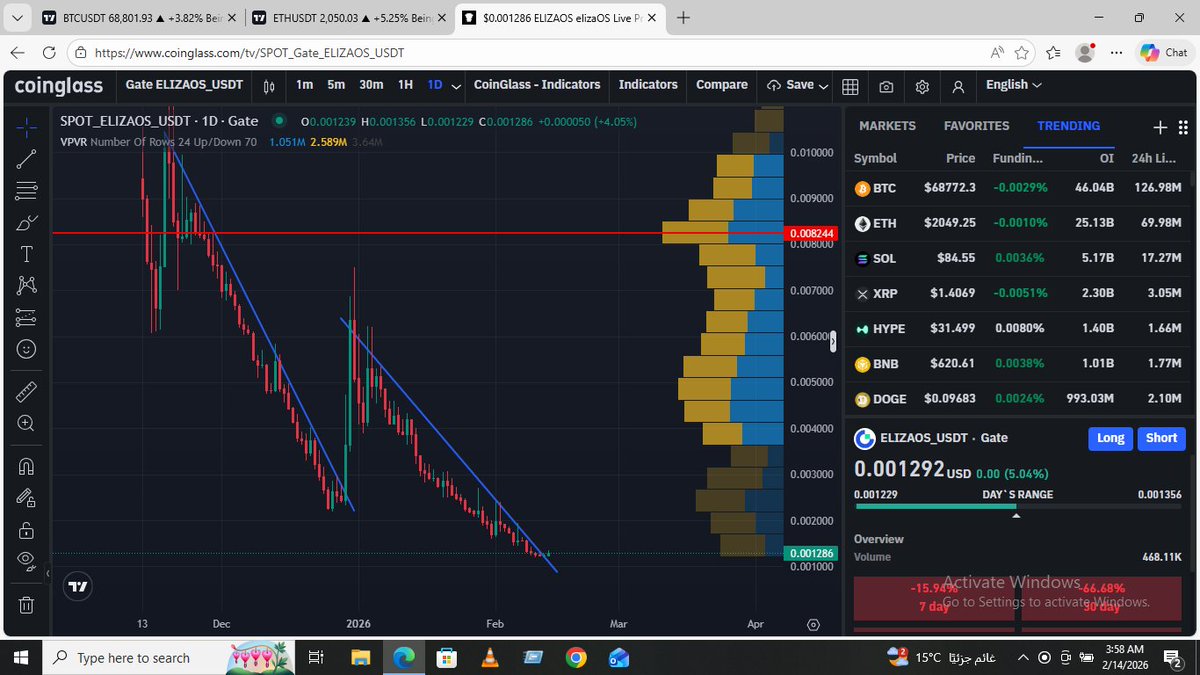Open the user account icon

958,86
